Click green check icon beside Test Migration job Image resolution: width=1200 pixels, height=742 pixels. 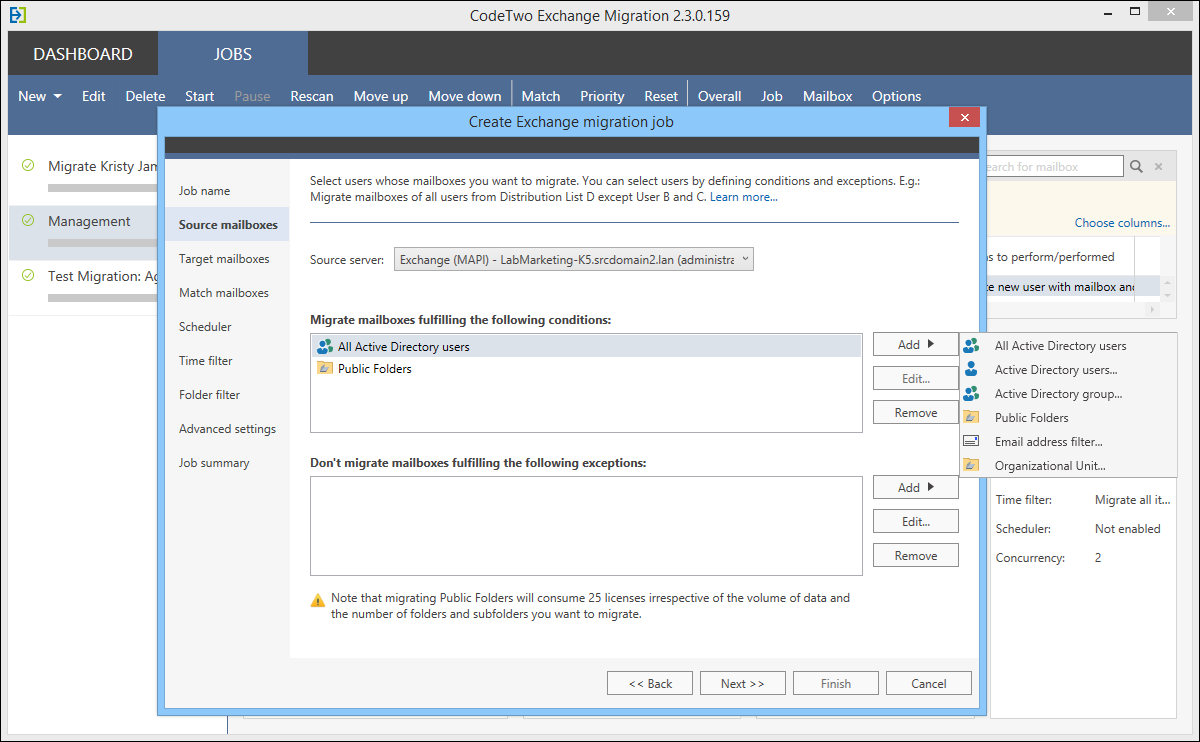pyautogui.click(x=28, y=276)
